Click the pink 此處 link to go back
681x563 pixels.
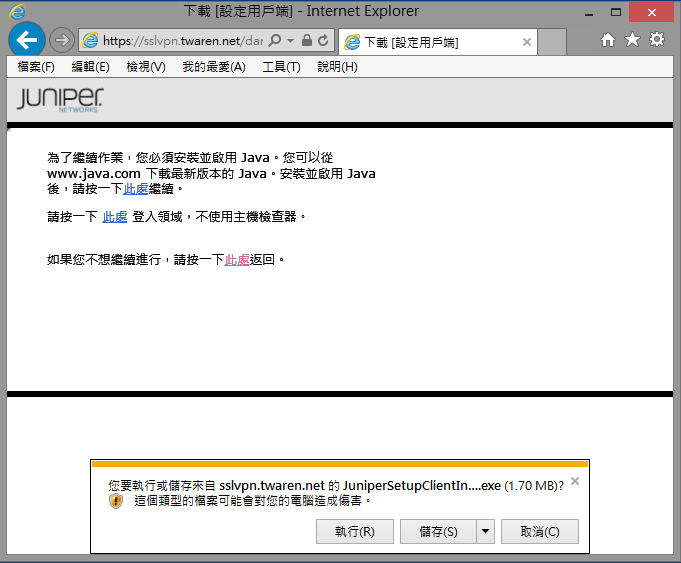tap(237, 259)
